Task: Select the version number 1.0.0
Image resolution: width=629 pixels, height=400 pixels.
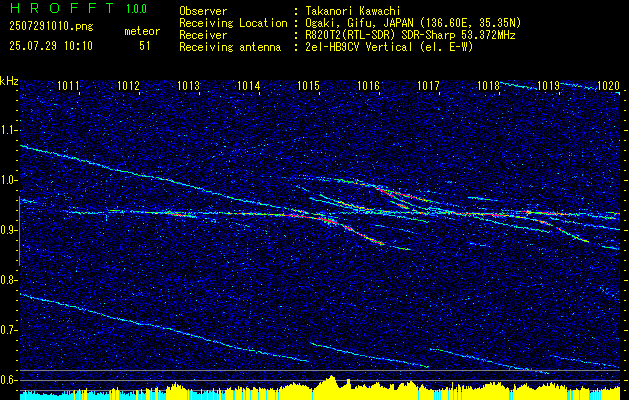Action: (136, 9)
